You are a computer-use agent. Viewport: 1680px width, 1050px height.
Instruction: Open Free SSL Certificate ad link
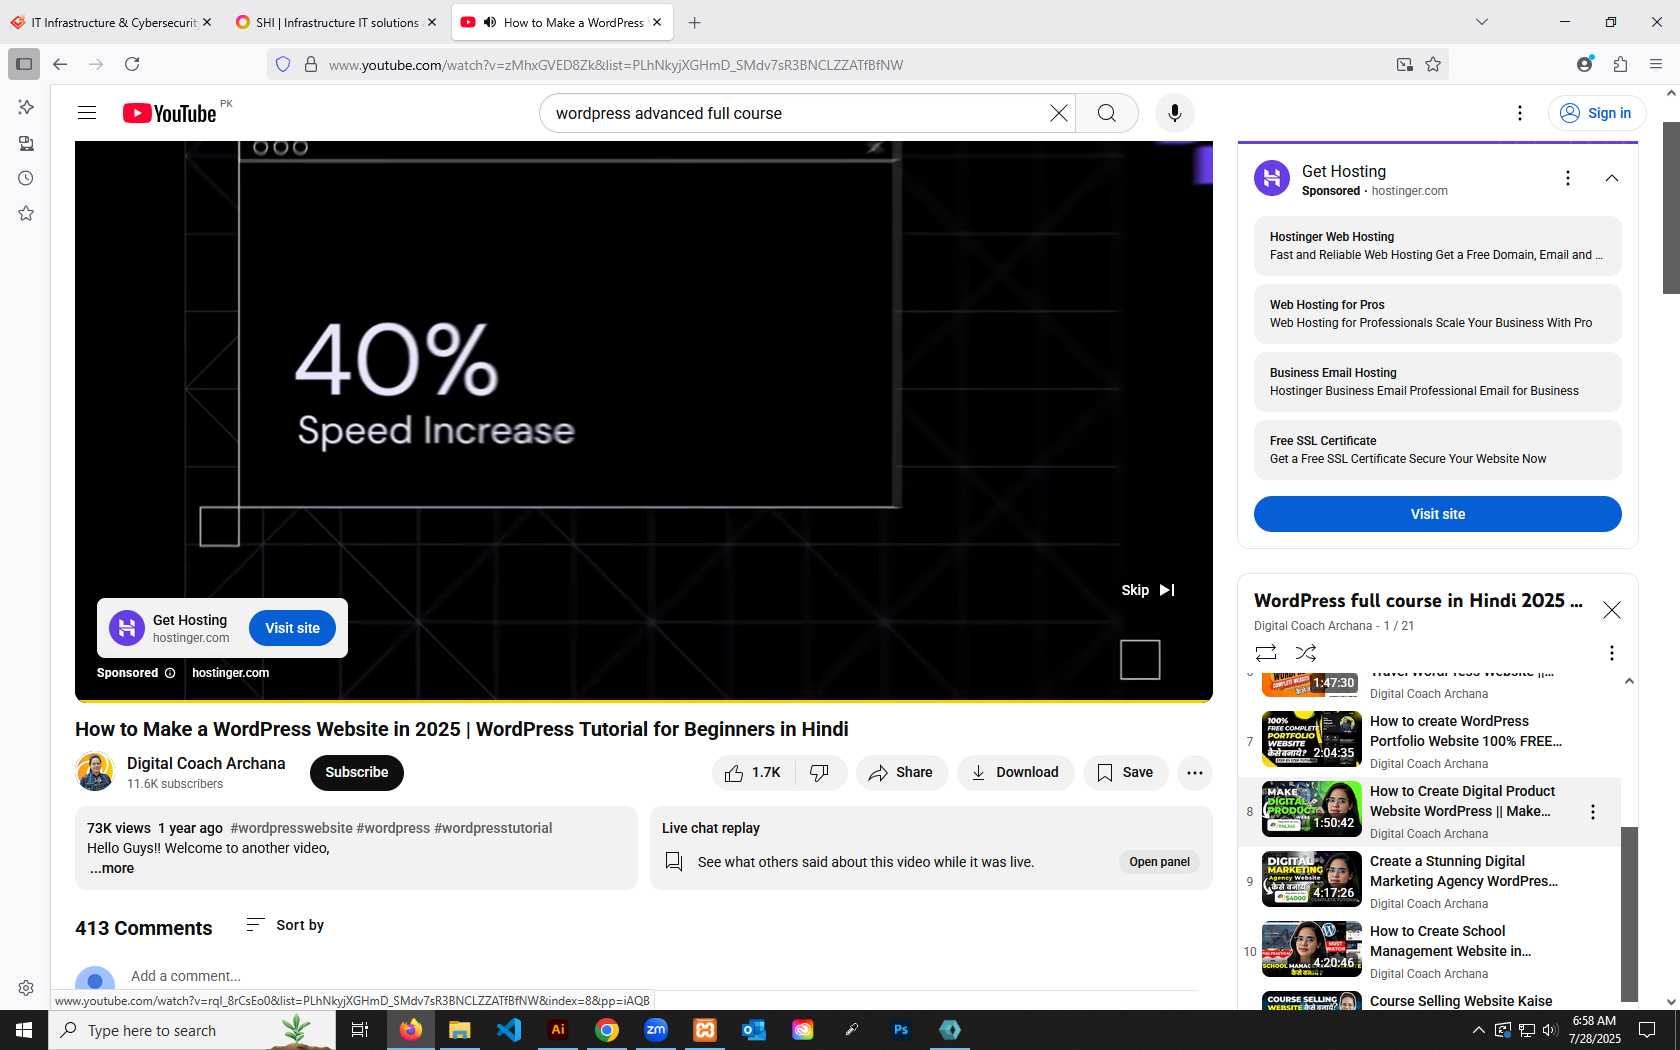click(1438, 450)
